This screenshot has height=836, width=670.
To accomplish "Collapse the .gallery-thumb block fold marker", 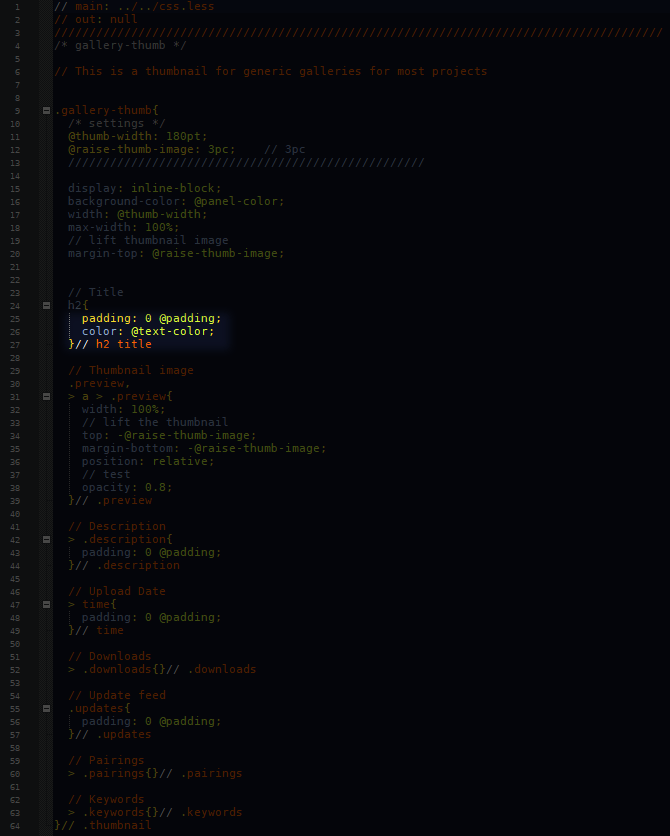I will tap(46, 110).
